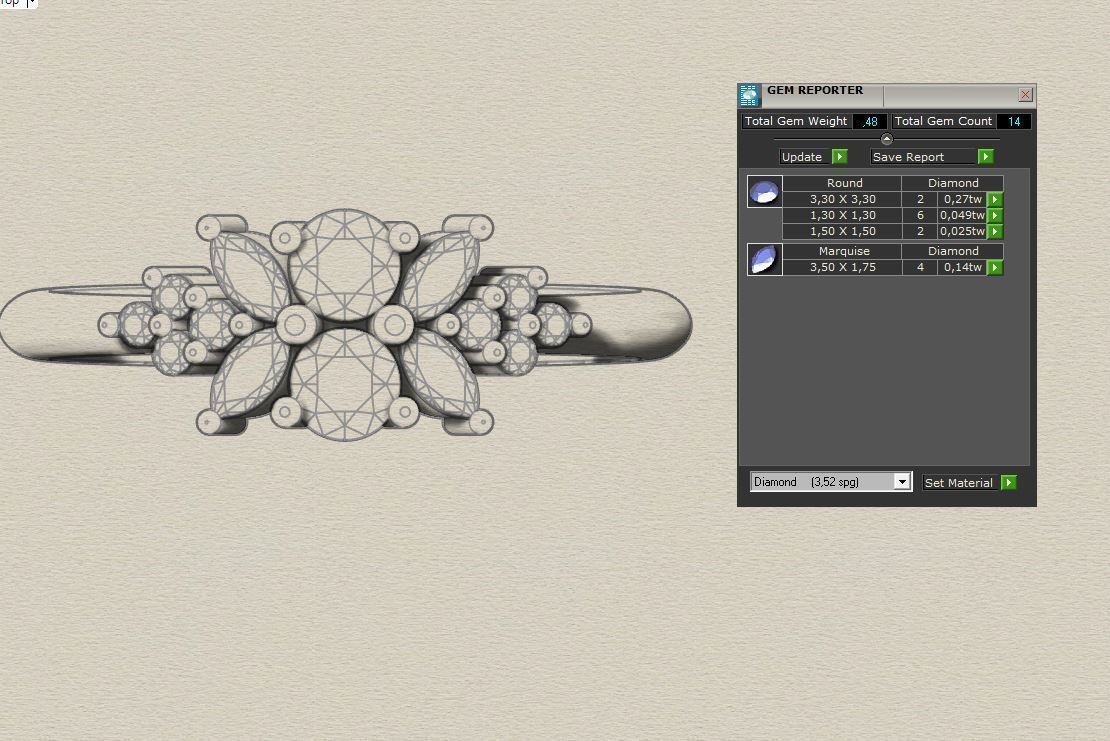
Task: Click the Diamond header in the Round group
Action: 953,183
